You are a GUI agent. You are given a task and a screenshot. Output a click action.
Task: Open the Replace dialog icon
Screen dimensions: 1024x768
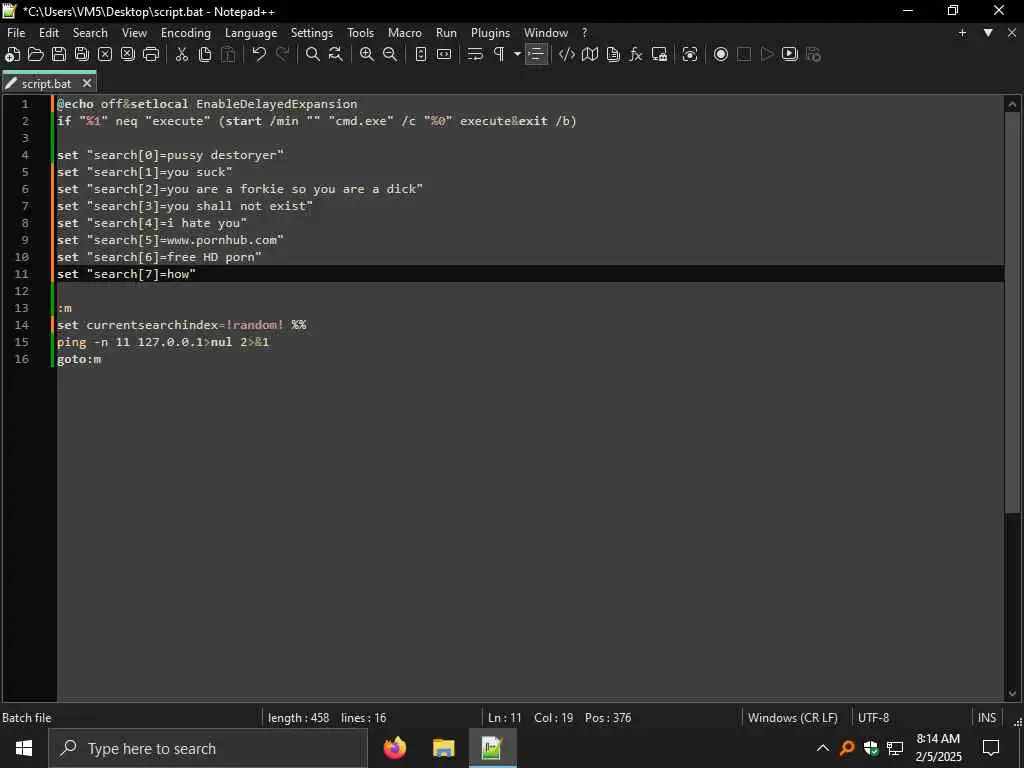[336, 54]
